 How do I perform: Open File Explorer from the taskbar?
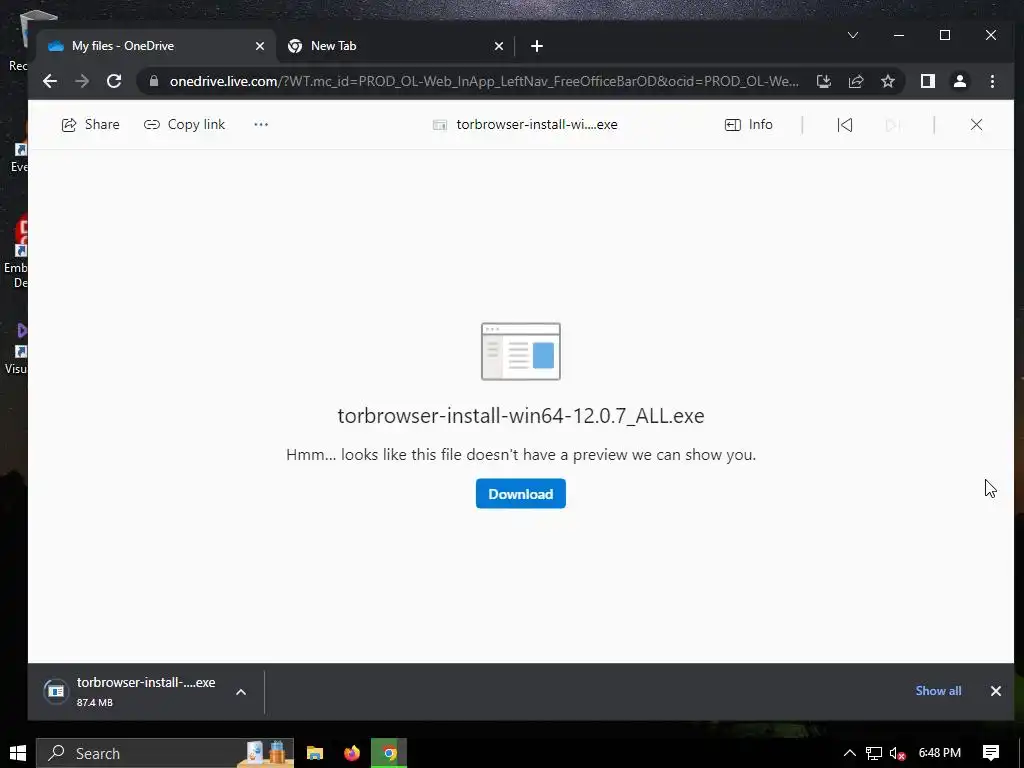click(x=315, y=754)
